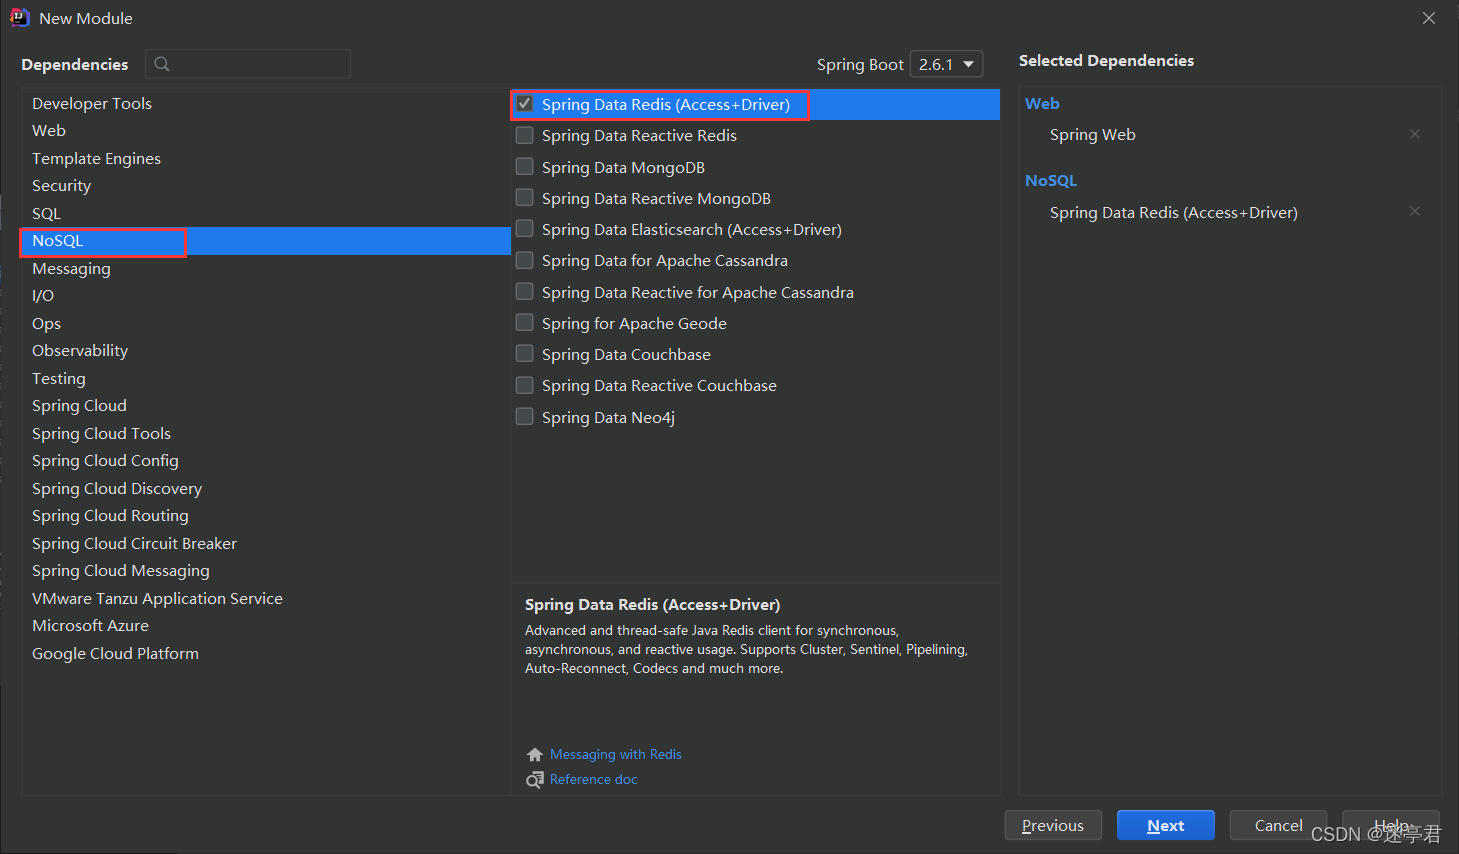Select the NoSQL category

click(266, 241)
